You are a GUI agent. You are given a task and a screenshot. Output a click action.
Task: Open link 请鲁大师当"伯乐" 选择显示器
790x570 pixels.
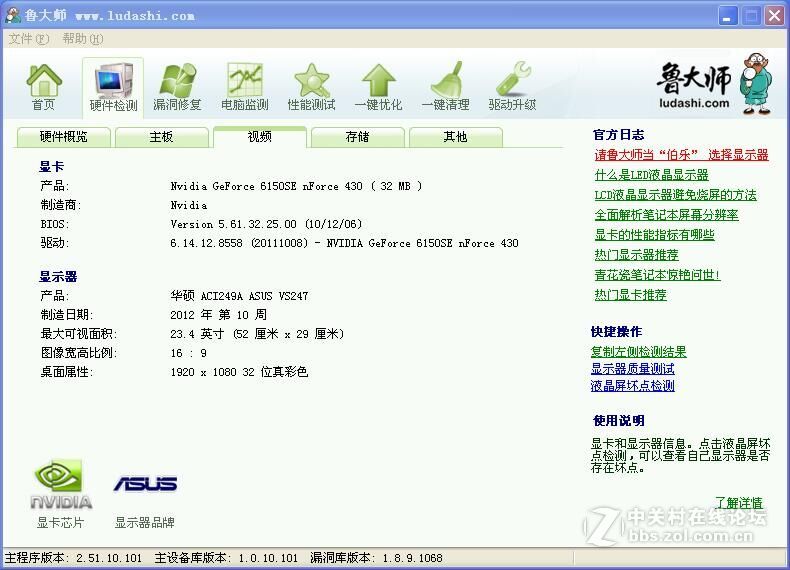681,155
